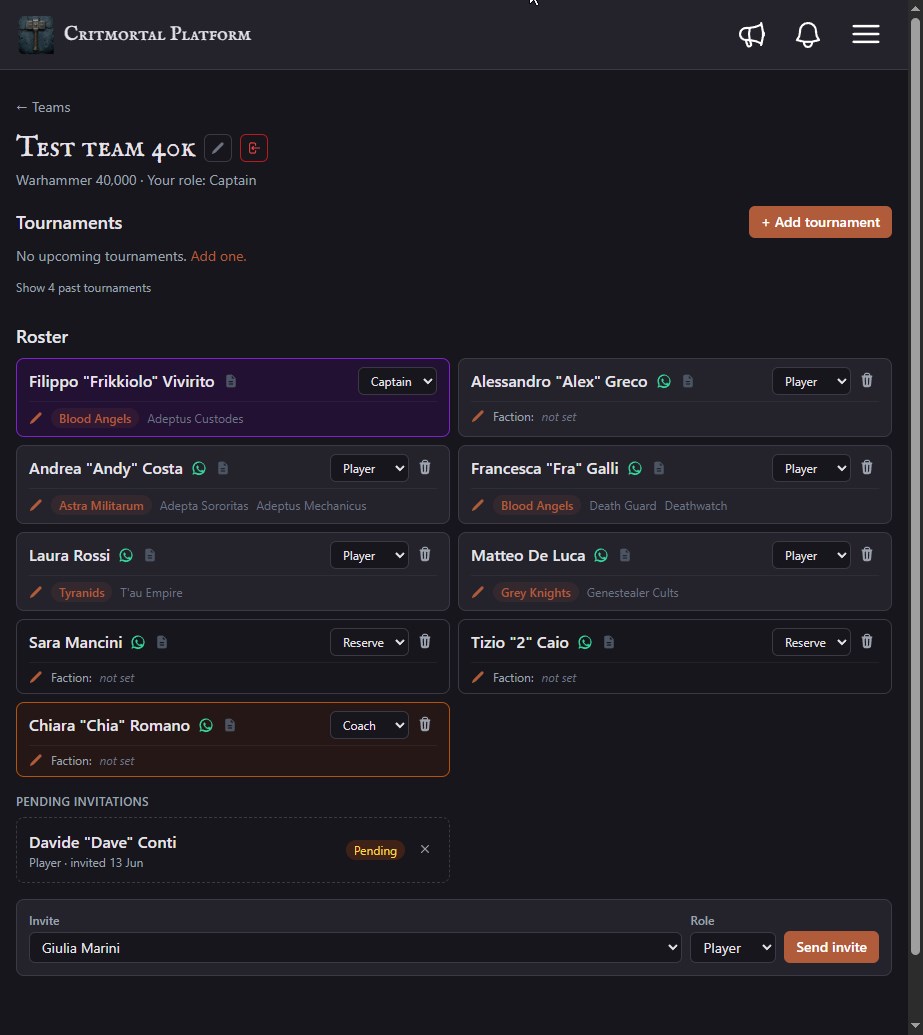Delete Andrea Costa from roster
923x1035 pixels.
[x=425, y=467]
